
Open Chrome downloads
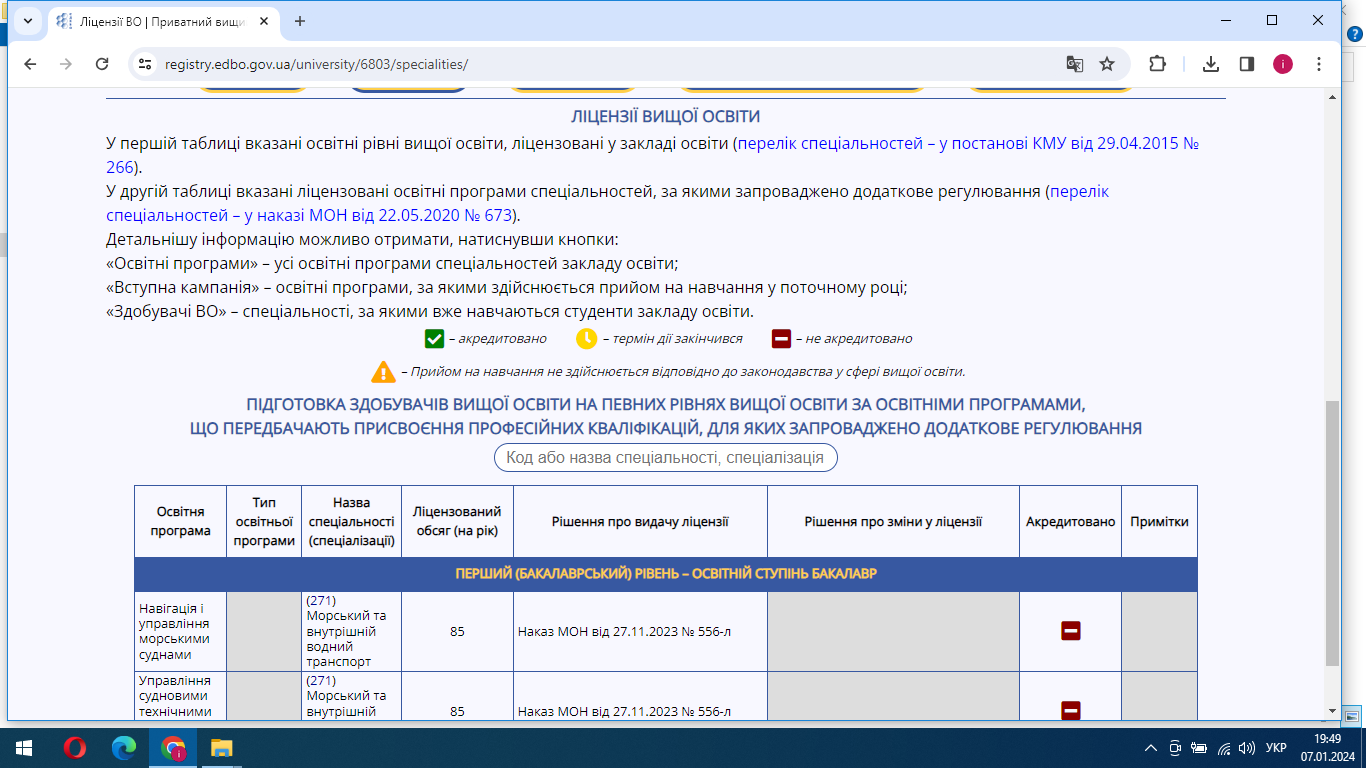pyautogui.click(x=1211, y=64)
